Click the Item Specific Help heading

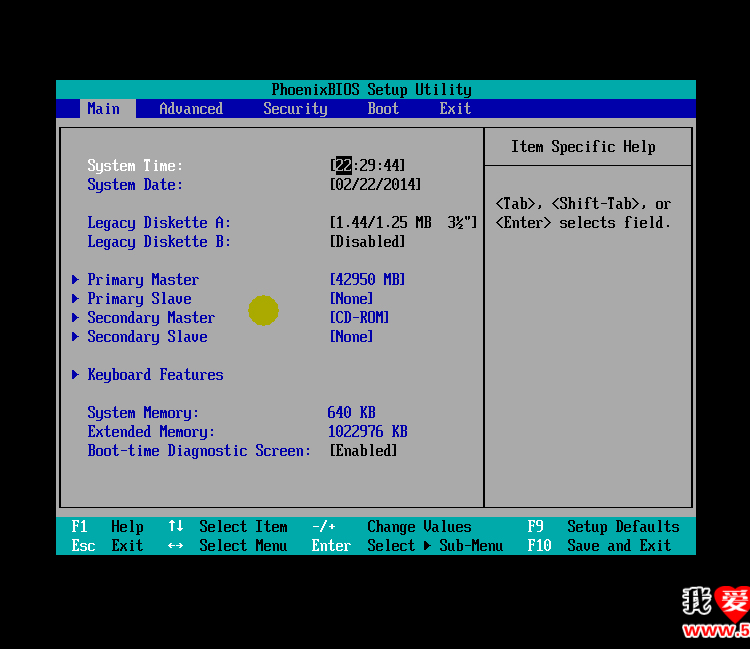tap(584, 146)
